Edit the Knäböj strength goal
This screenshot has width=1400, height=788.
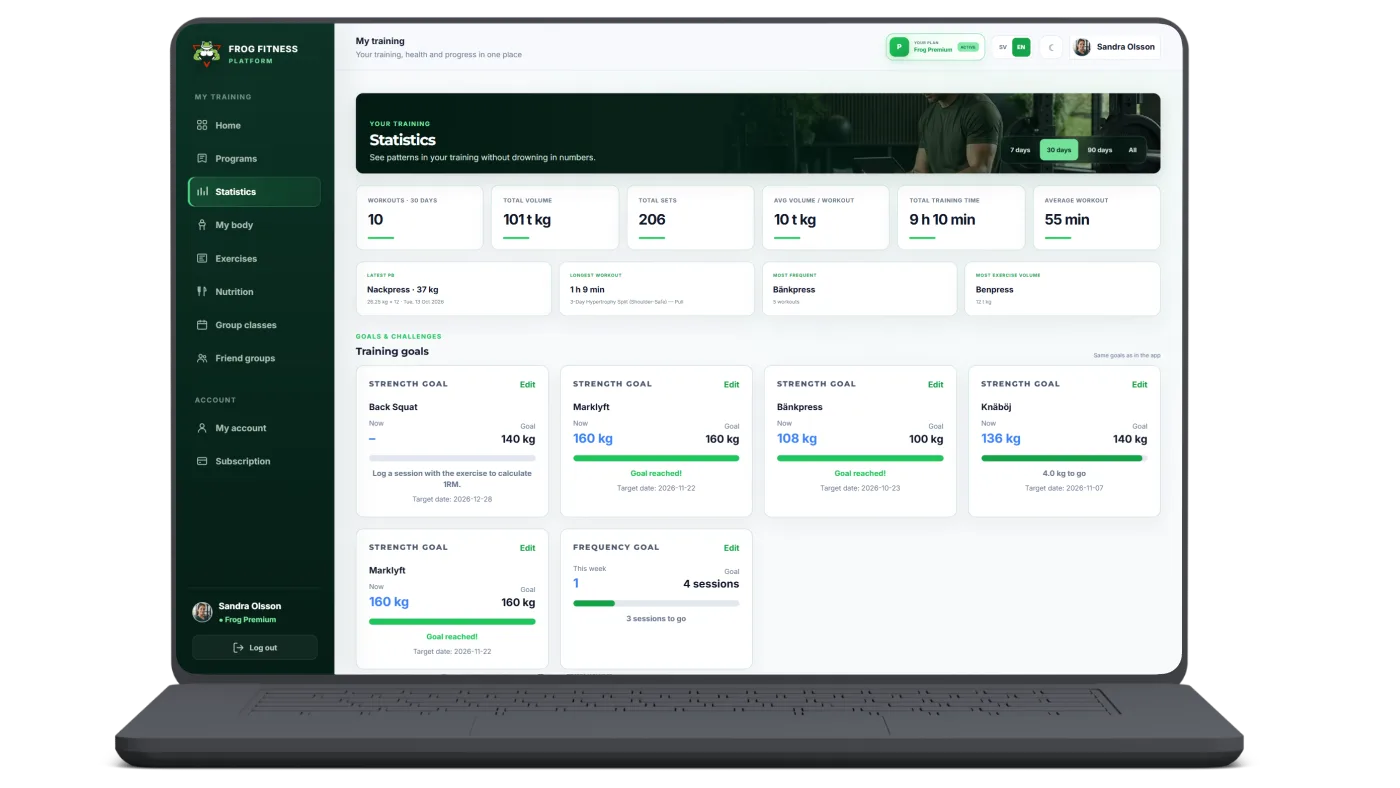pyautogui.click(x=1139, y=384)
